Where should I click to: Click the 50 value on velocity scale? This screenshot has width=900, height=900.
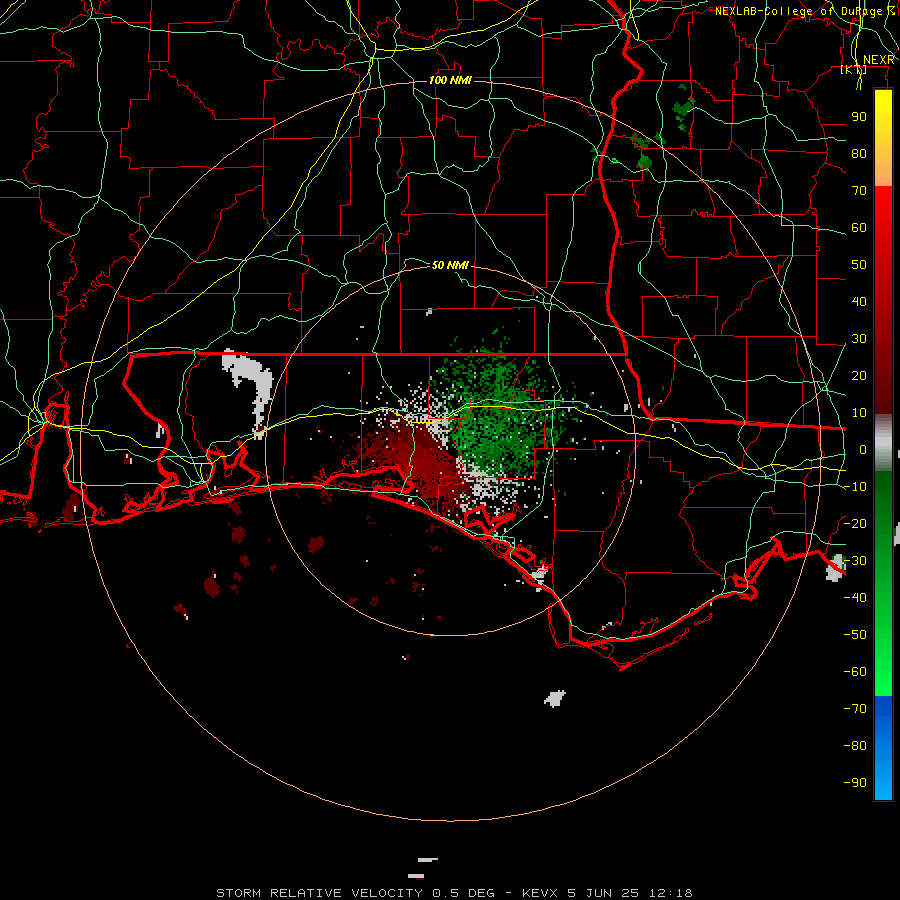859,265
